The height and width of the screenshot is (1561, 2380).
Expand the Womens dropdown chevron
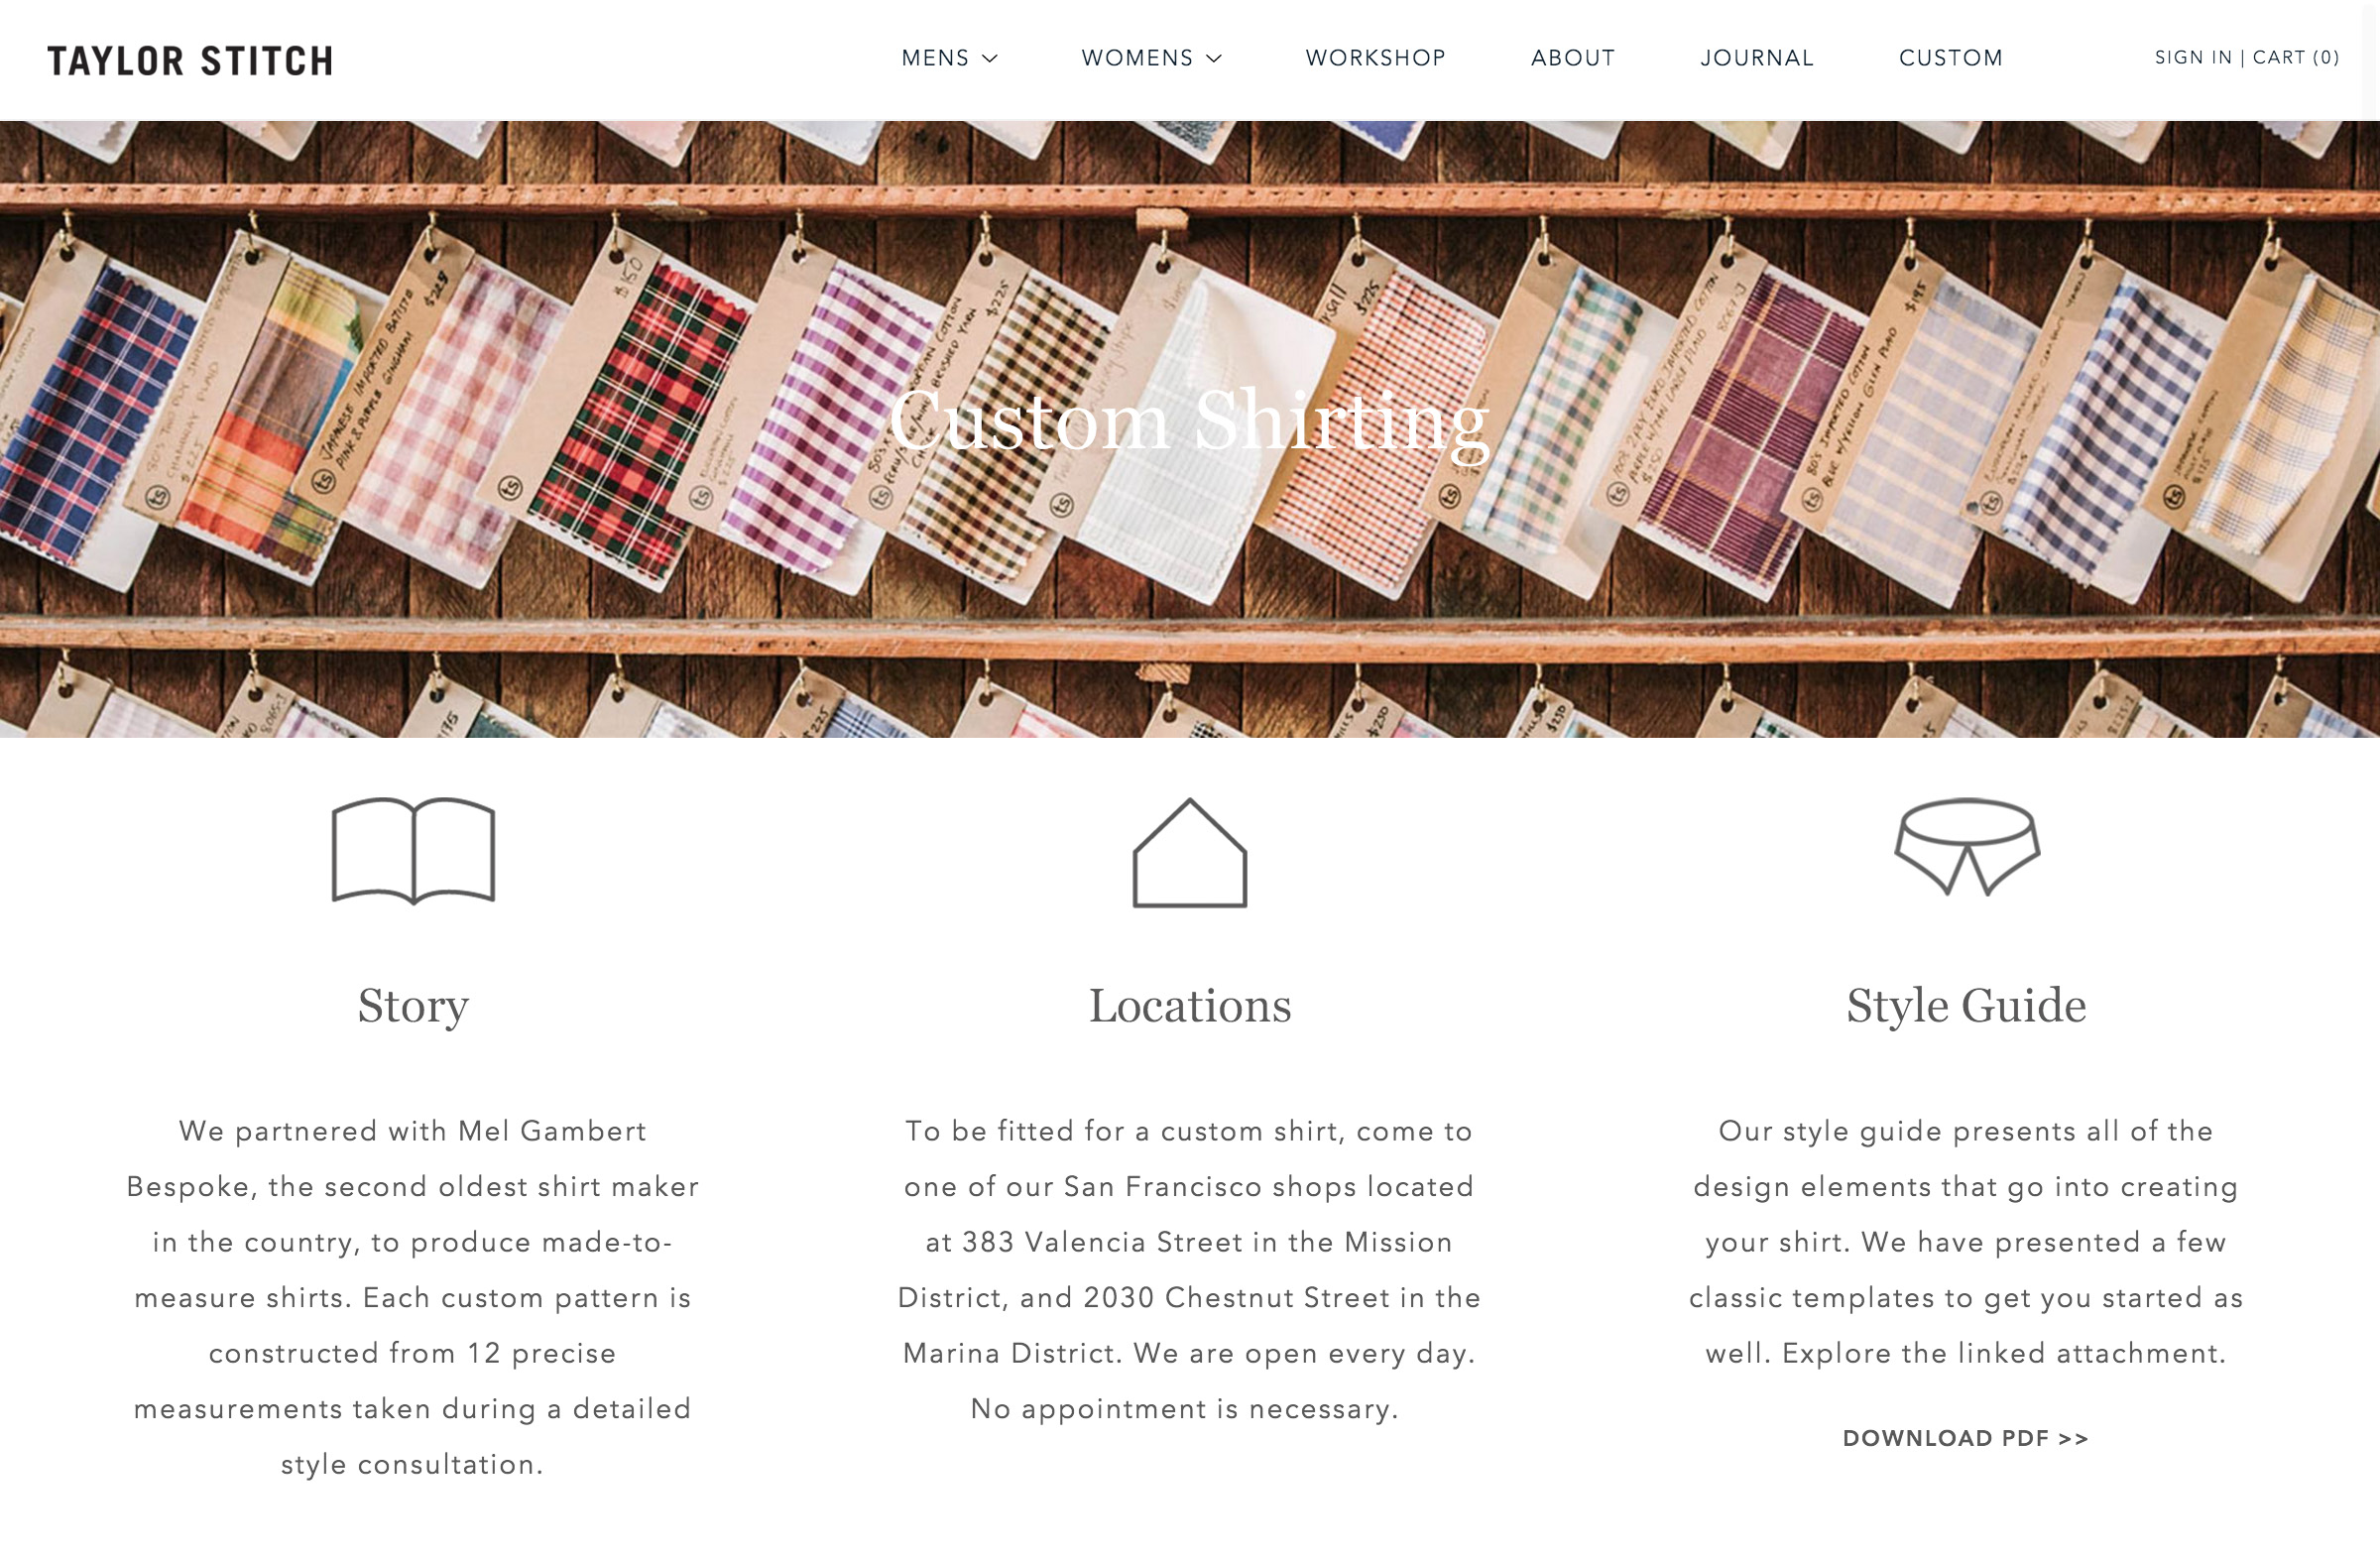coord(1214,59)
